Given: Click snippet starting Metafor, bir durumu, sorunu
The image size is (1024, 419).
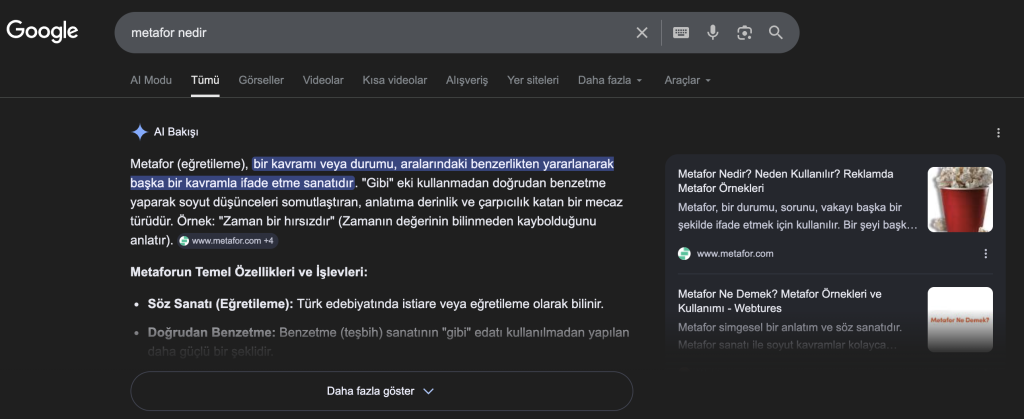Looking at the screenshot, I should point(797,217).
